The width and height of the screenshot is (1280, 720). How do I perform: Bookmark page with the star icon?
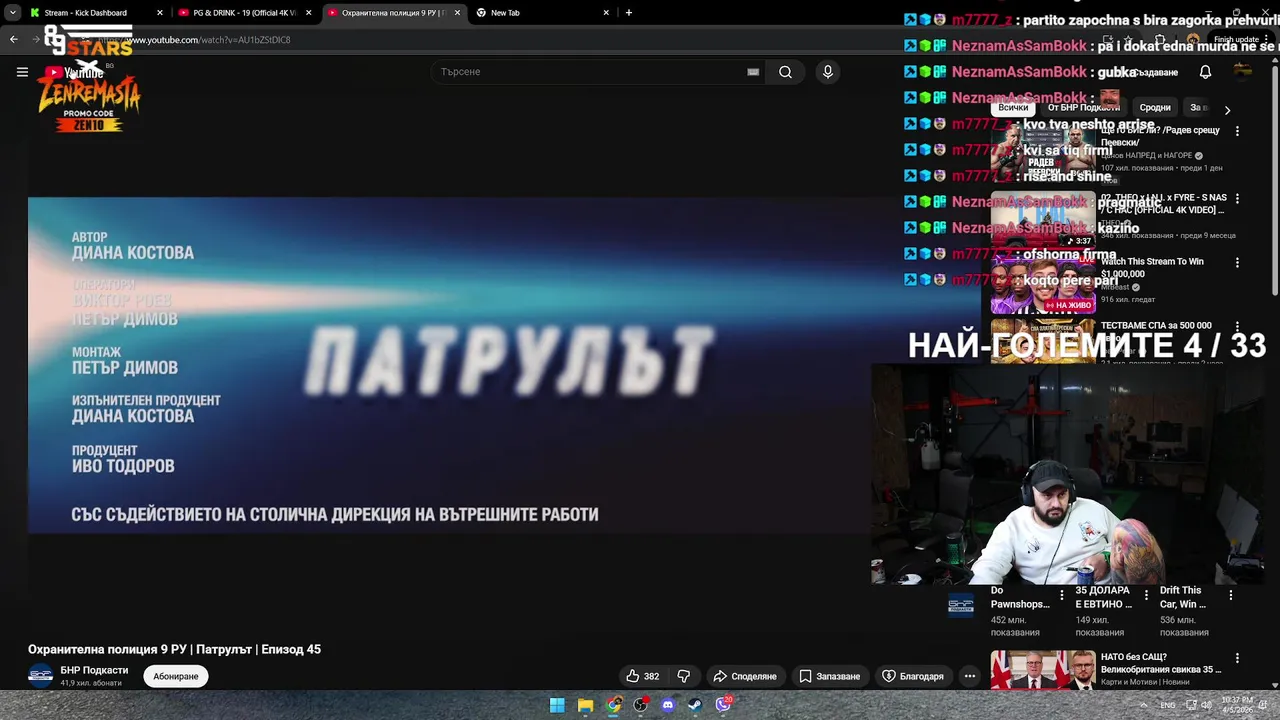(1128, 40)
